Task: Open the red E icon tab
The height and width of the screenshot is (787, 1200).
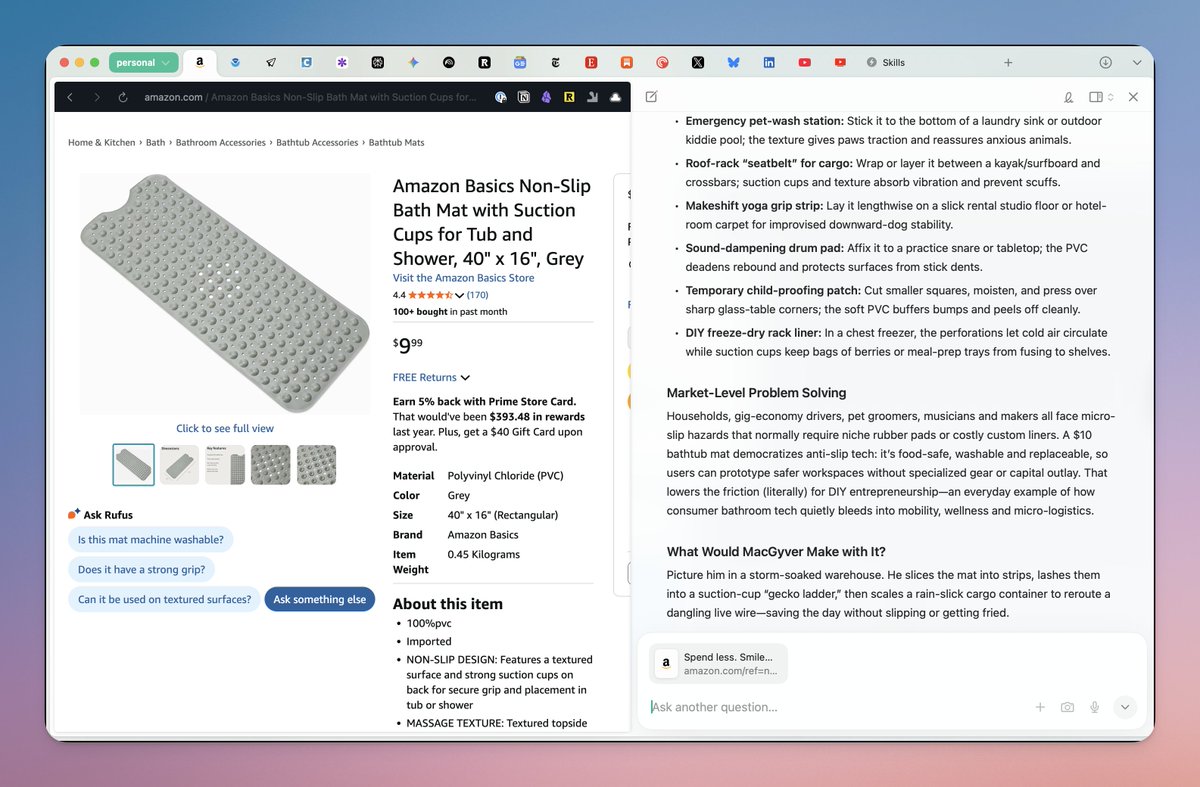Action: click(591, 62)
